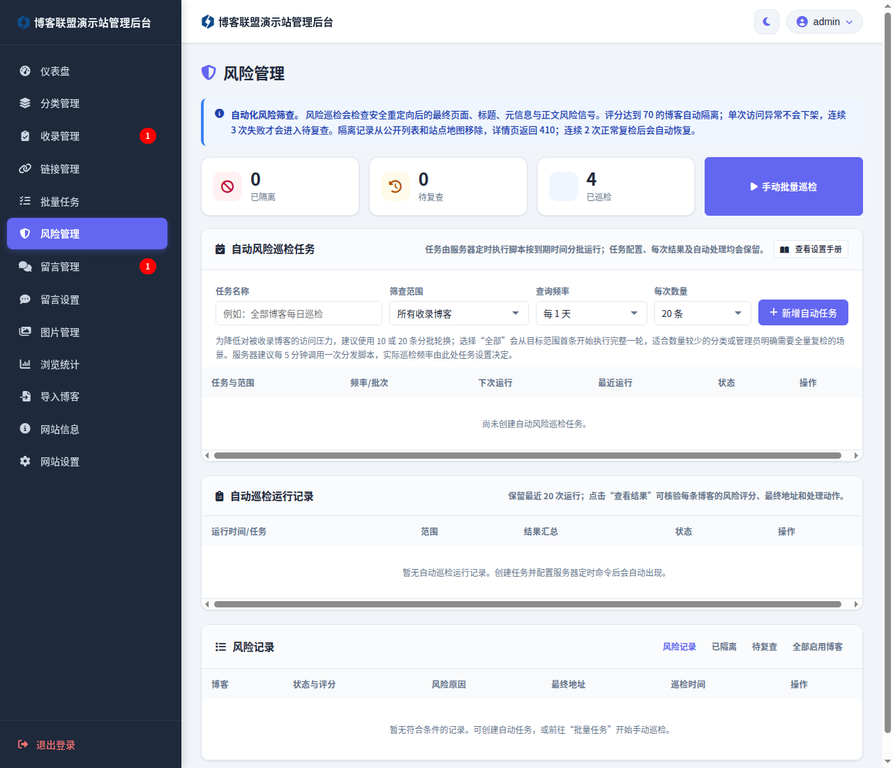This screenshot has width=893, height=768.
Task: Open the 查看设置手册 manual button
Action: [x=810, y=249]
